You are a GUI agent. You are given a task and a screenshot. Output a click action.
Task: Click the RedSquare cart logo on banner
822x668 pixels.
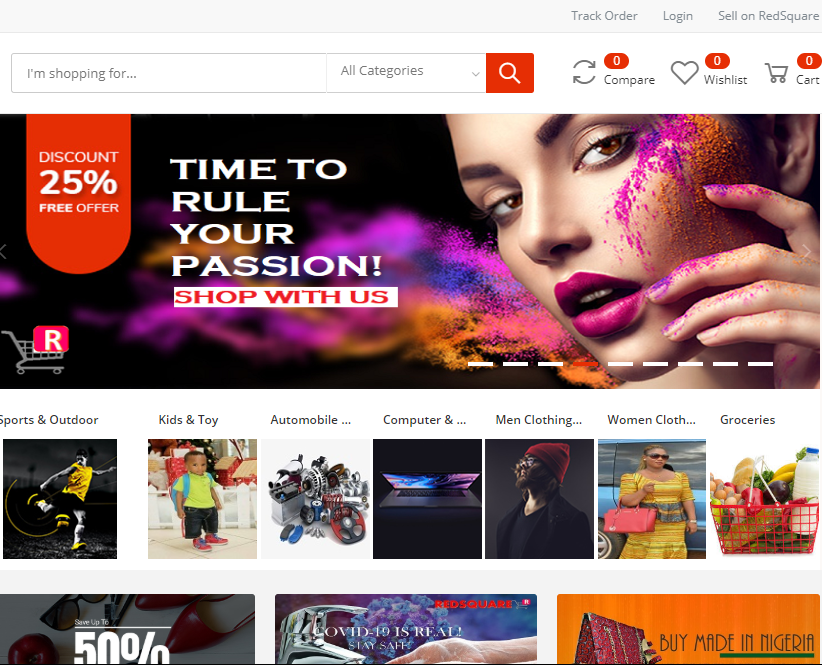coord(35,350)
